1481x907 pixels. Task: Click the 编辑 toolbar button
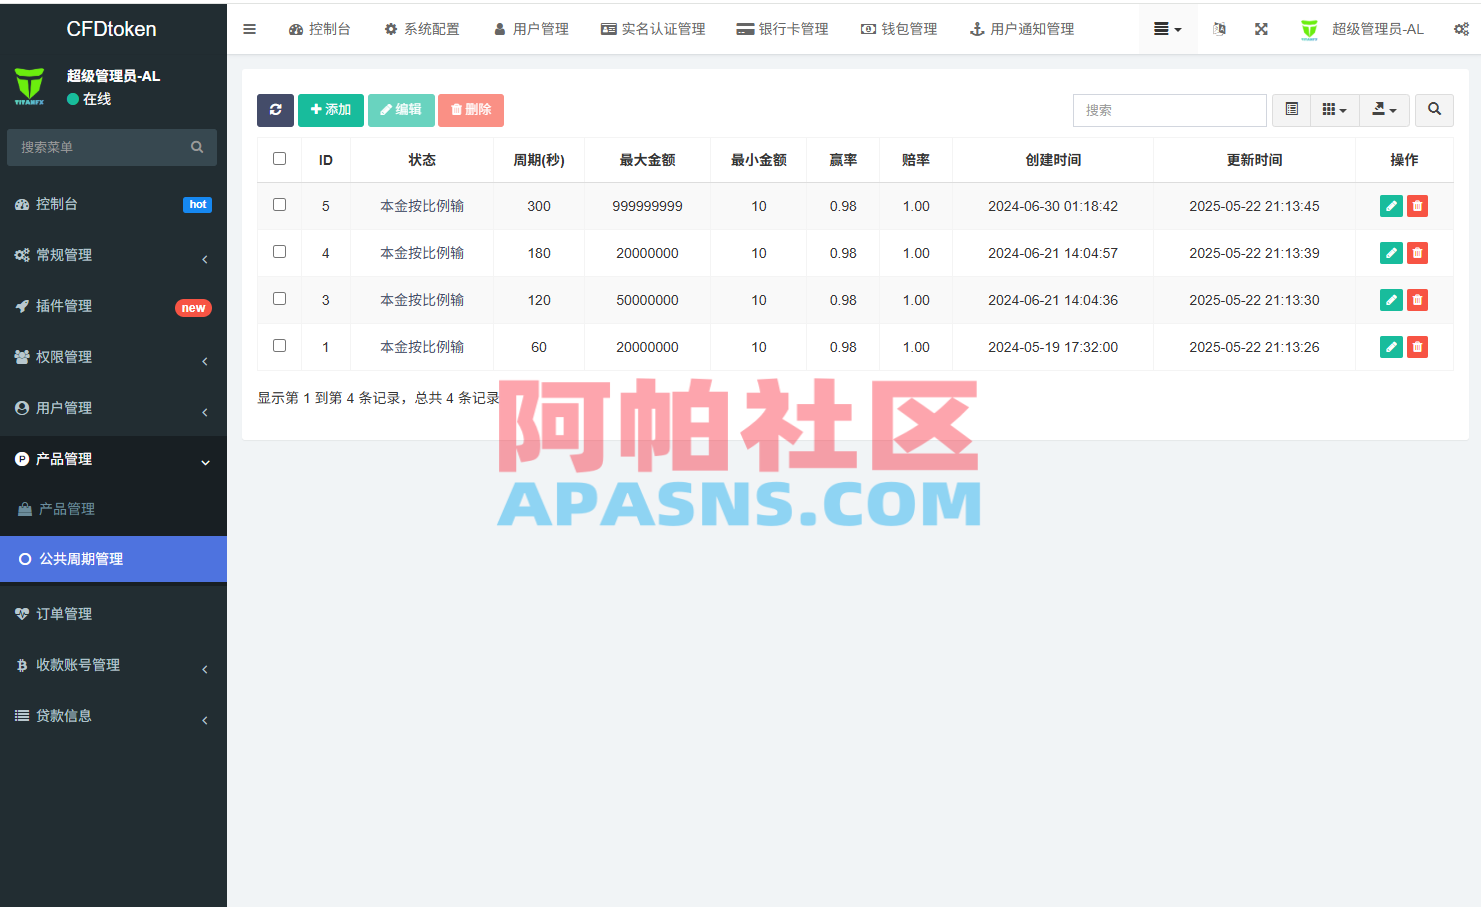pyautogui.click(x=401, y=110)
